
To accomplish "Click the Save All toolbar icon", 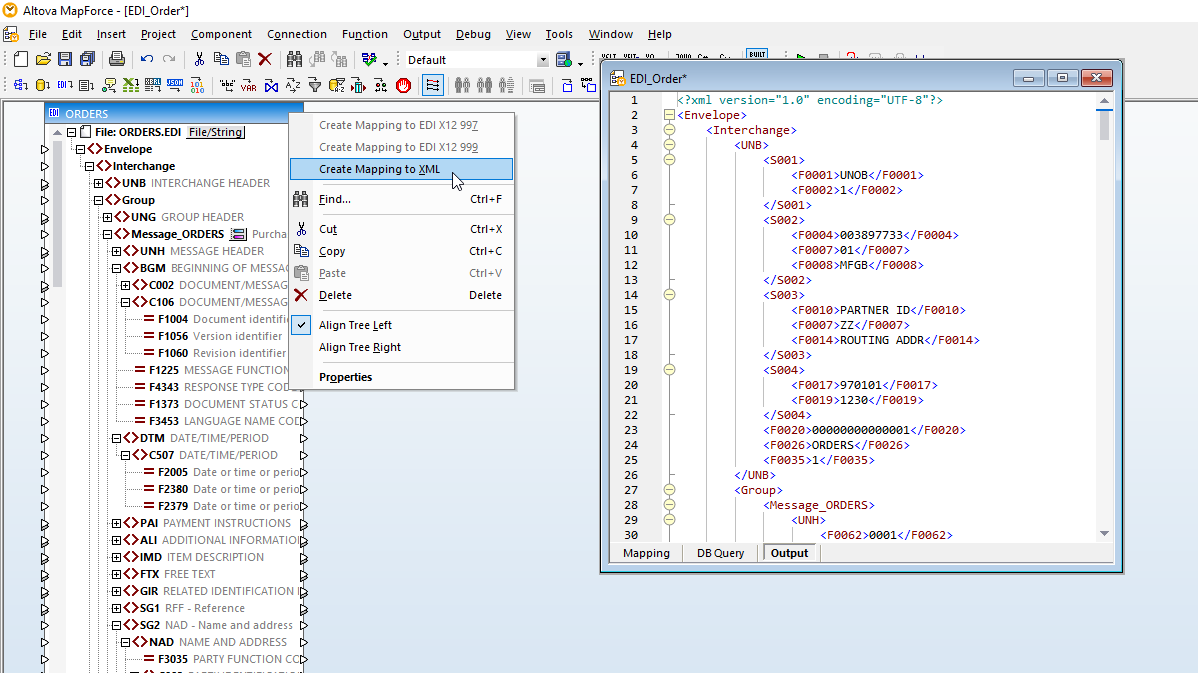I will pyautogui.click(x=87, y=60).
